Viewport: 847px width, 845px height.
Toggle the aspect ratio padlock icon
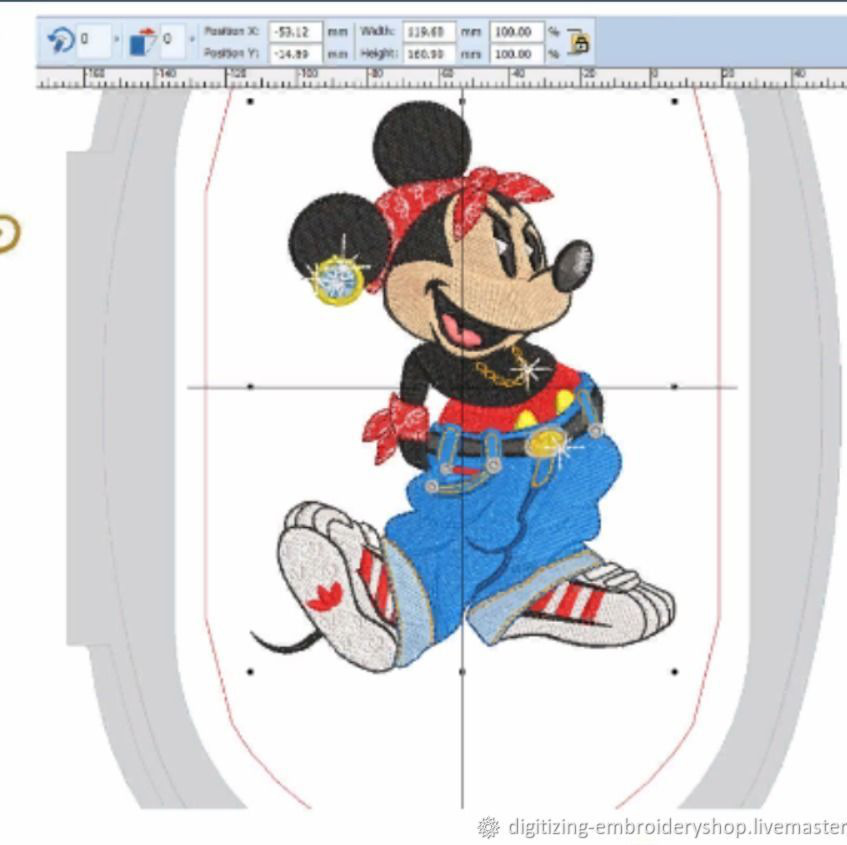tap(578, 42)
